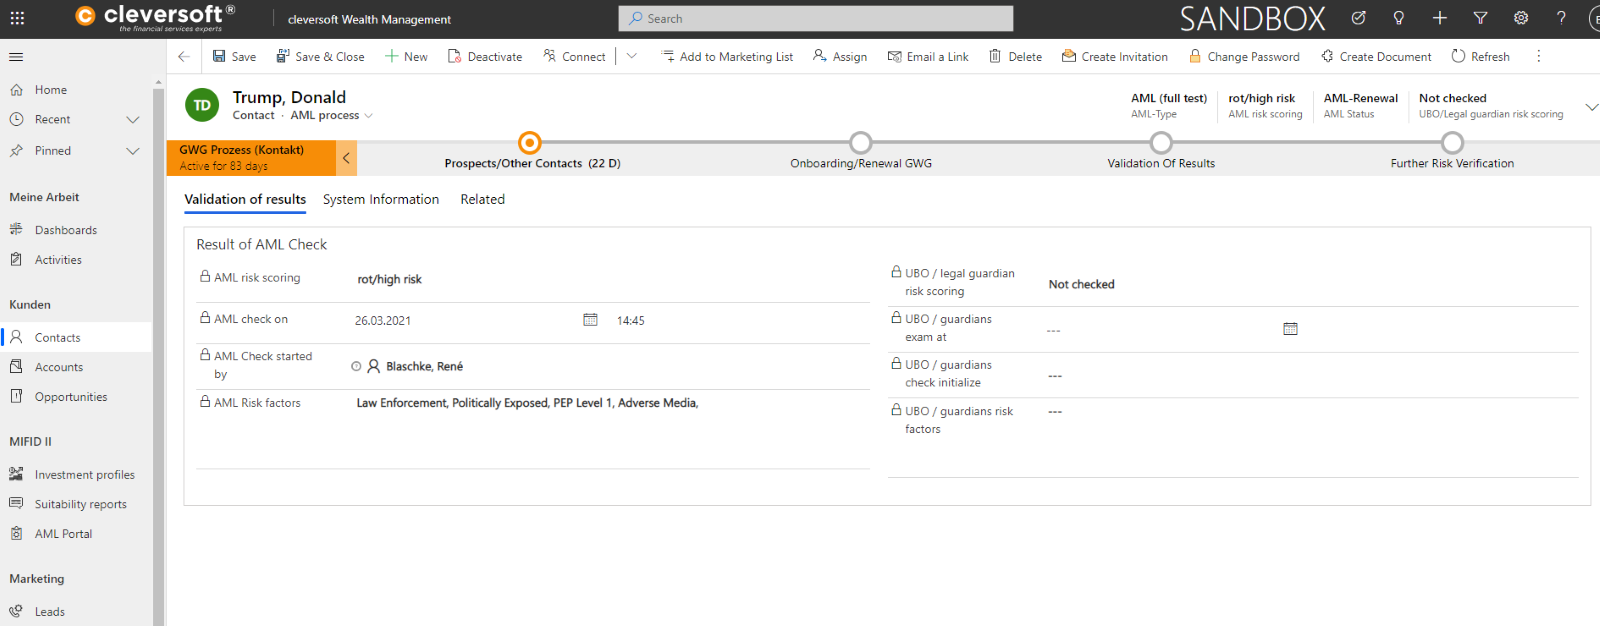Click the Not checked UBO risk scoring value

click(1081, 285)
